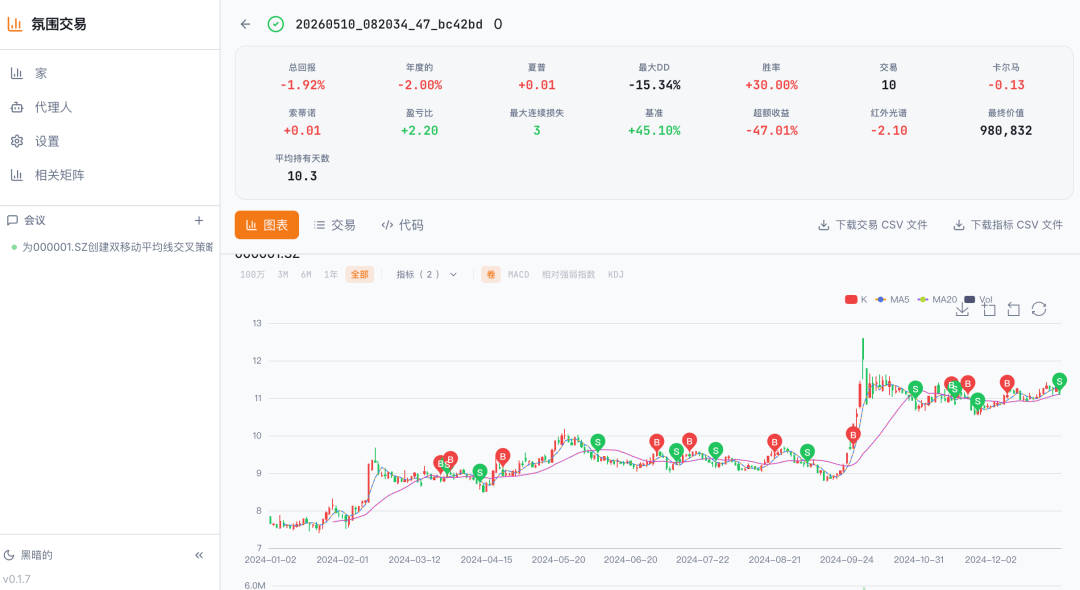Screen dimensions: 1080x590
Task: Click the 最大DD value -15.34%
Action: (x=654, y=85)
